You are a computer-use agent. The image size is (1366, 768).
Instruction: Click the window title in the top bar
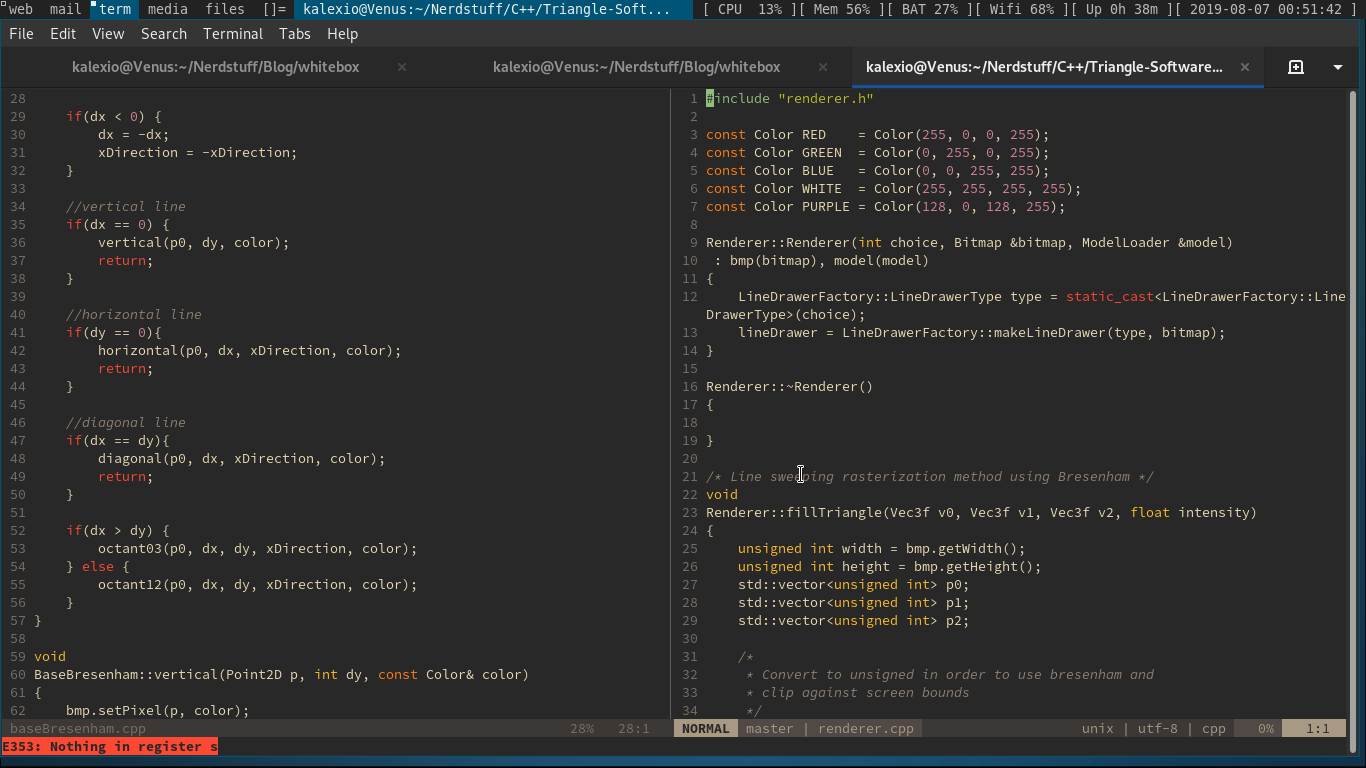(x=487, y=9)
